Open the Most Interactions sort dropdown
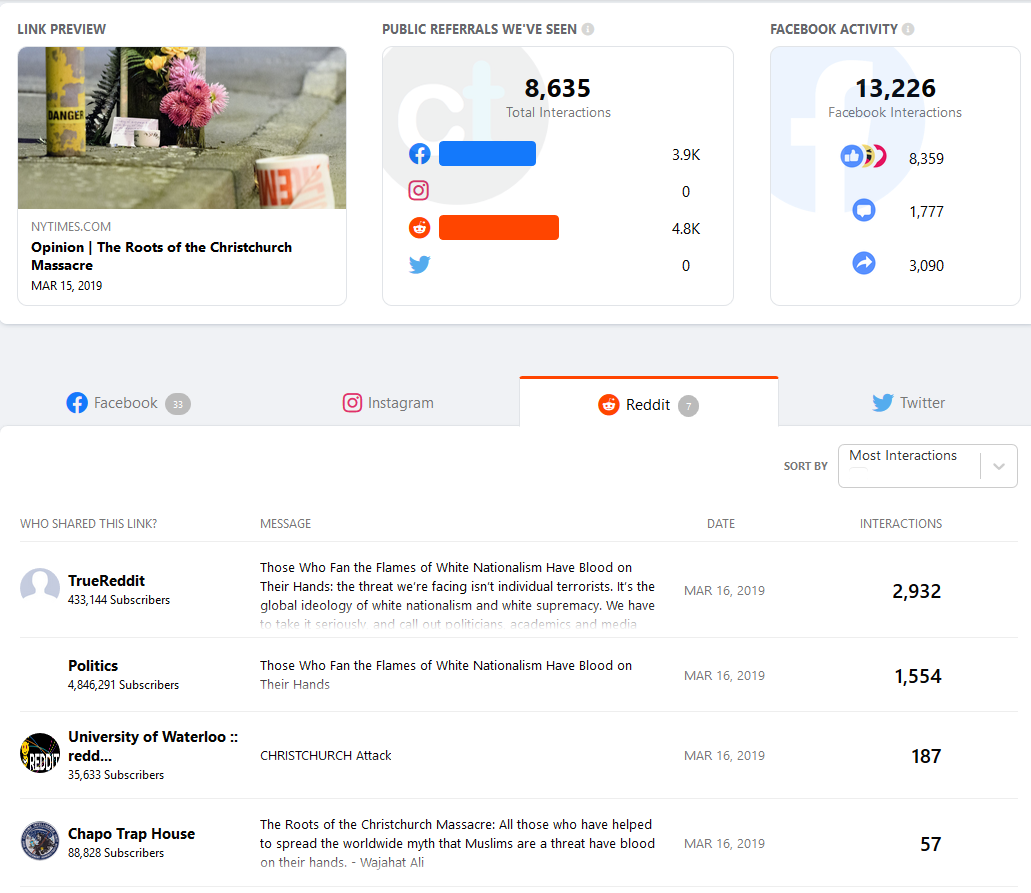This screenshot has height=893, width=1031. pos(908,466)
